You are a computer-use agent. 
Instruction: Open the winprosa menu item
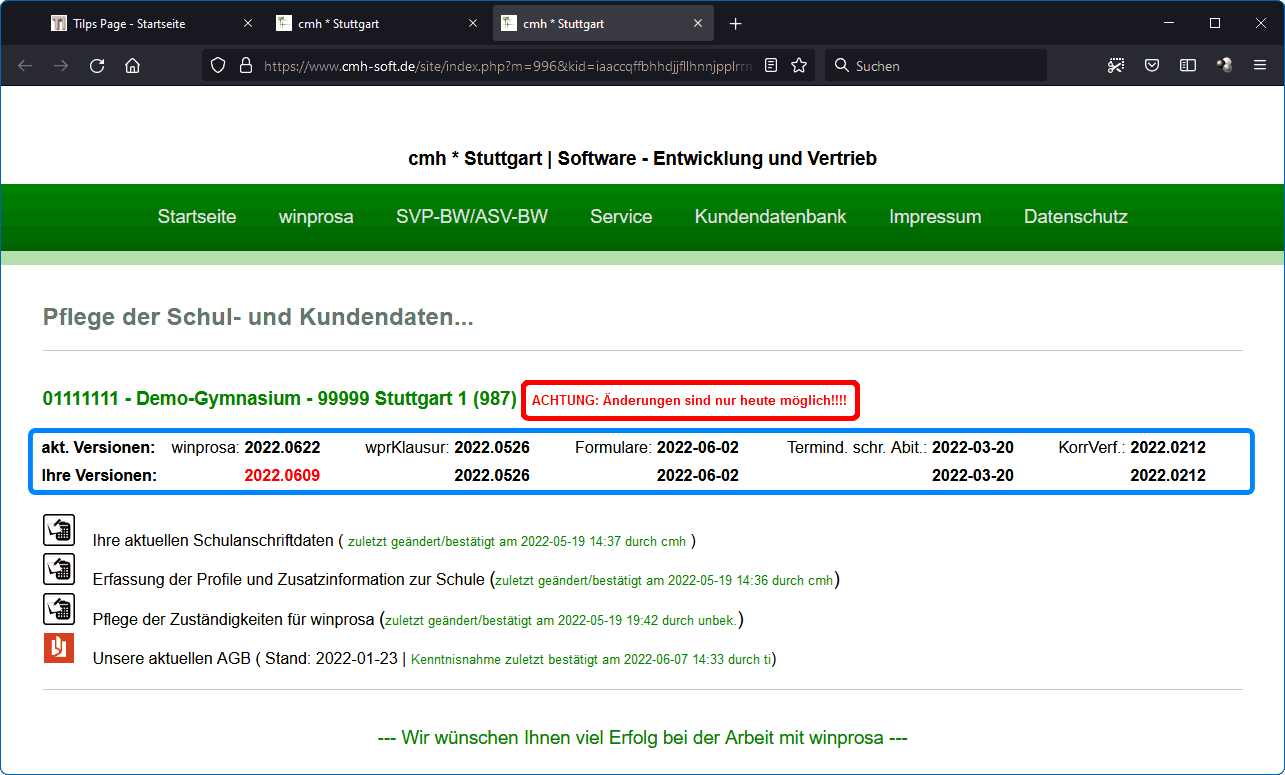pyautogui.click(x=316, y=217)
